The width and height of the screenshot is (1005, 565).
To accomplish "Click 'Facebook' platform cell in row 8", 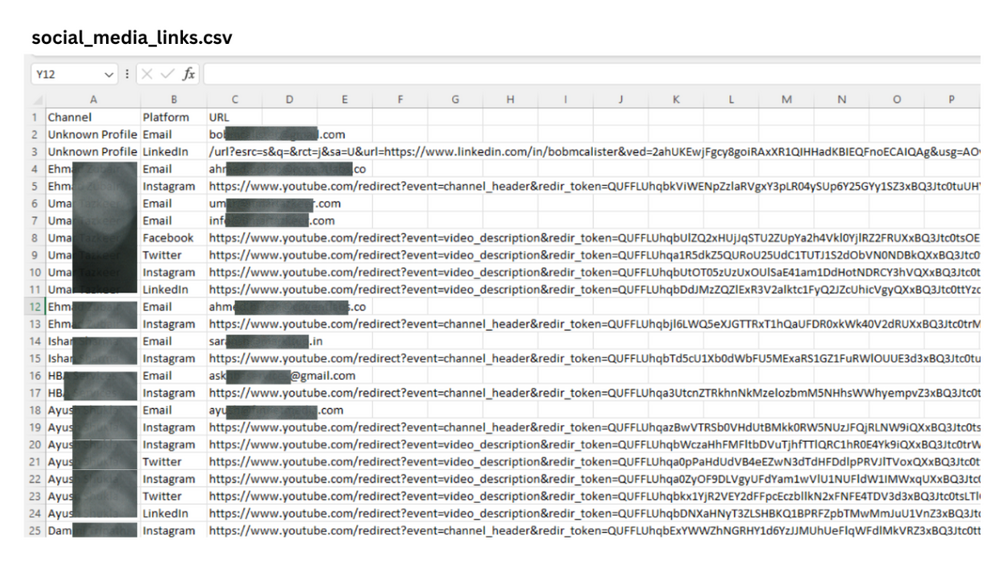I will [x=174, y=238].
